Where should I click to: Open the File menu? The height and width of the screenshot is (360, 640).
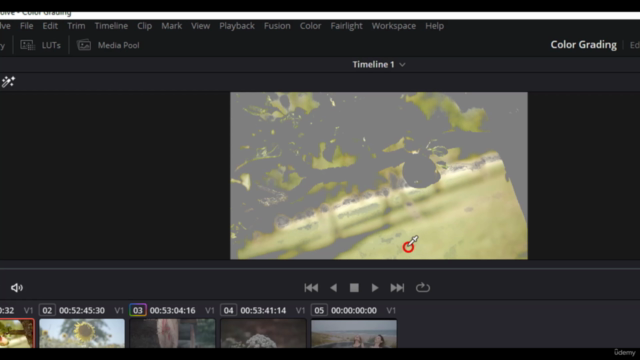[27, 26]
